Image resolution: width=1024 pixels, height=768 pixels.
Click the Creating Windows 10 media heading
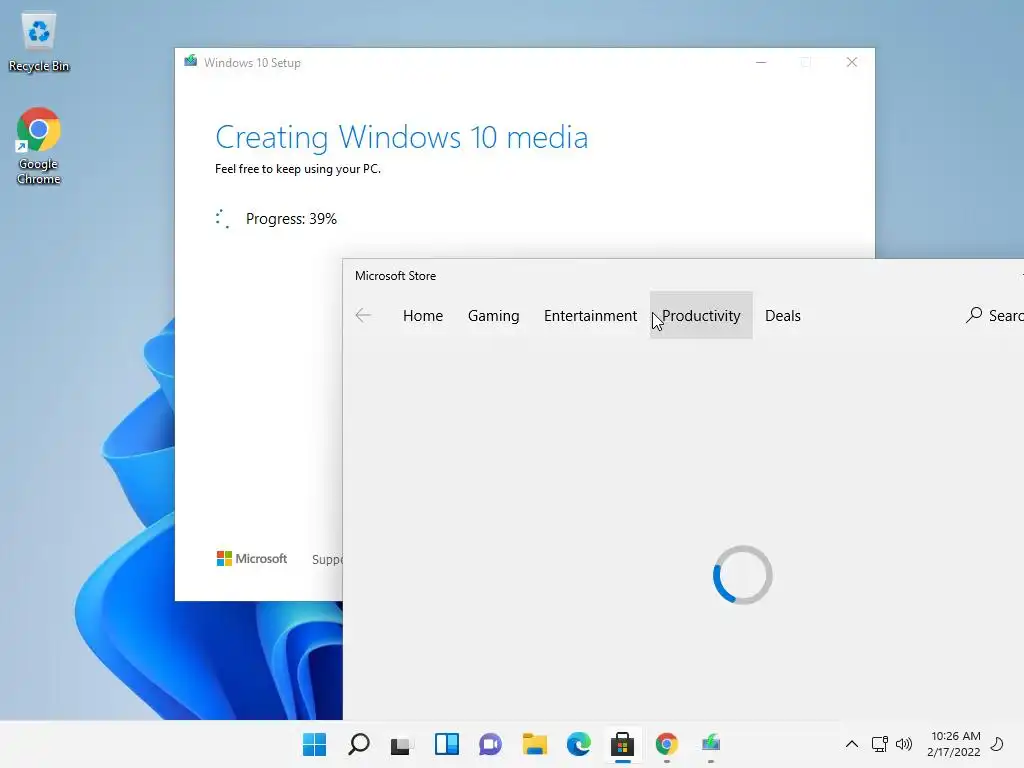coord(401,137)
